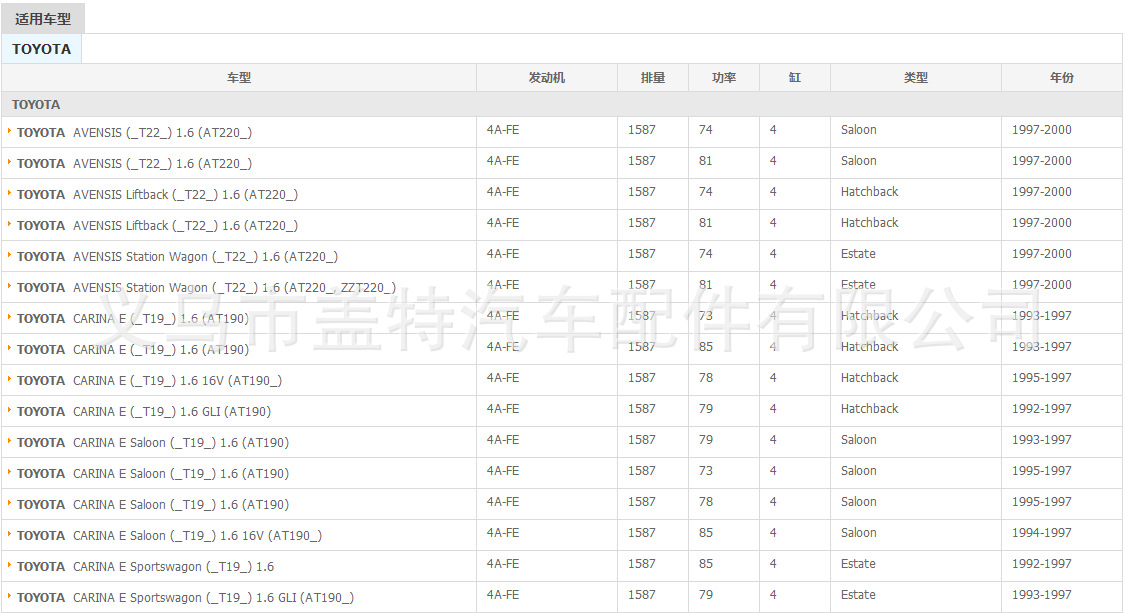Screen dimensions: 1134x613
Task: Click the 发动机 column header
Action: pos(547,77)
